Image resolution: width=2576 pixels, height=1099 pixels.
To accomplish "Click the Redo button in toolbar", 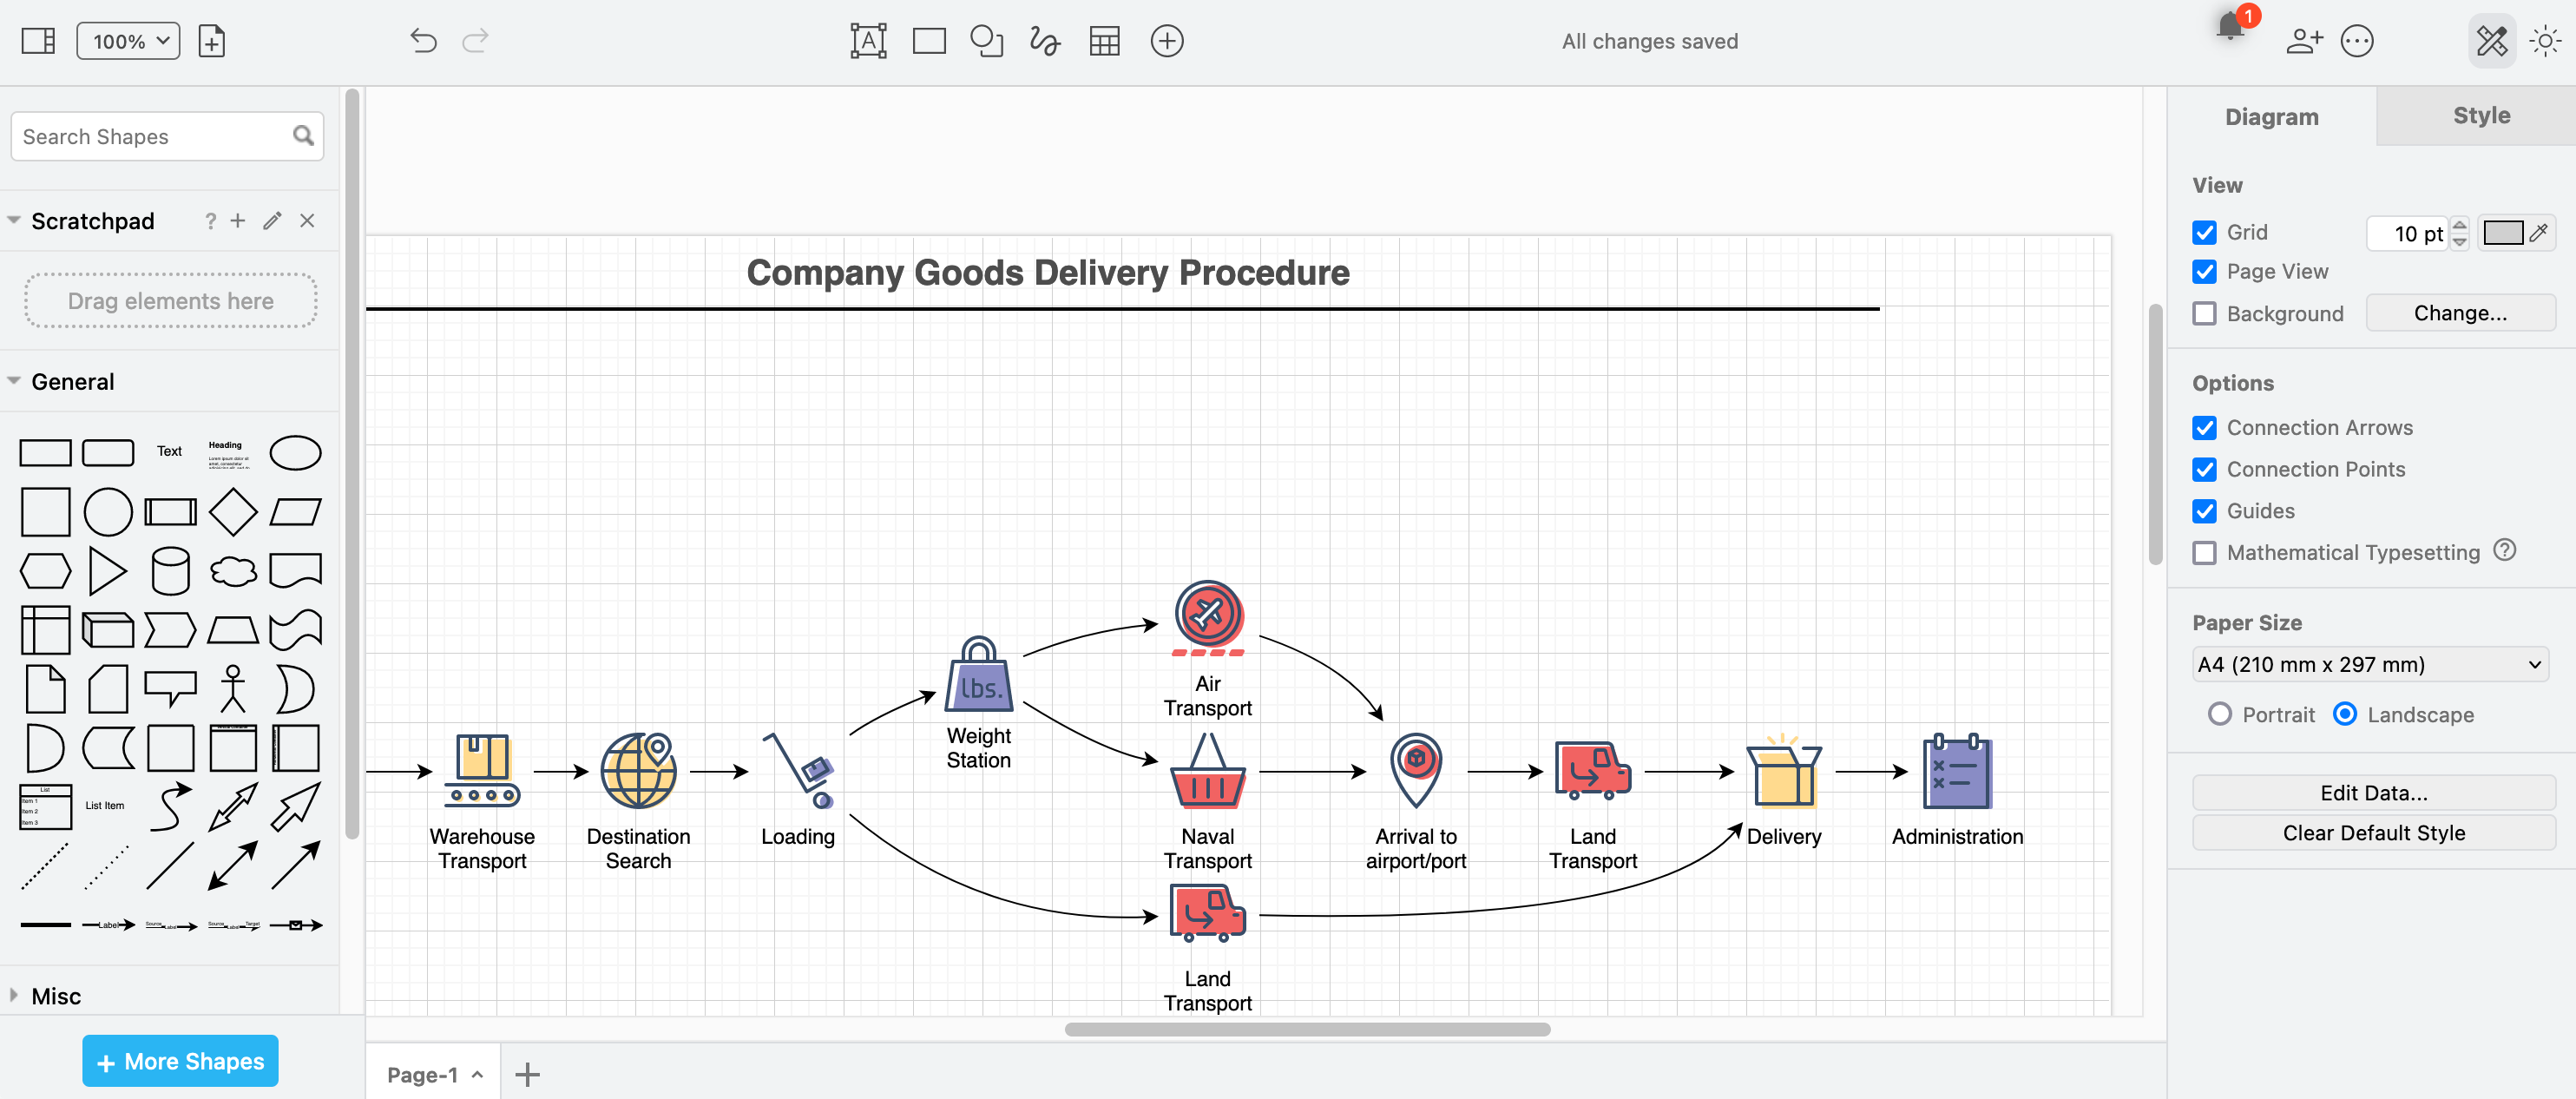I will coord(476,39).
